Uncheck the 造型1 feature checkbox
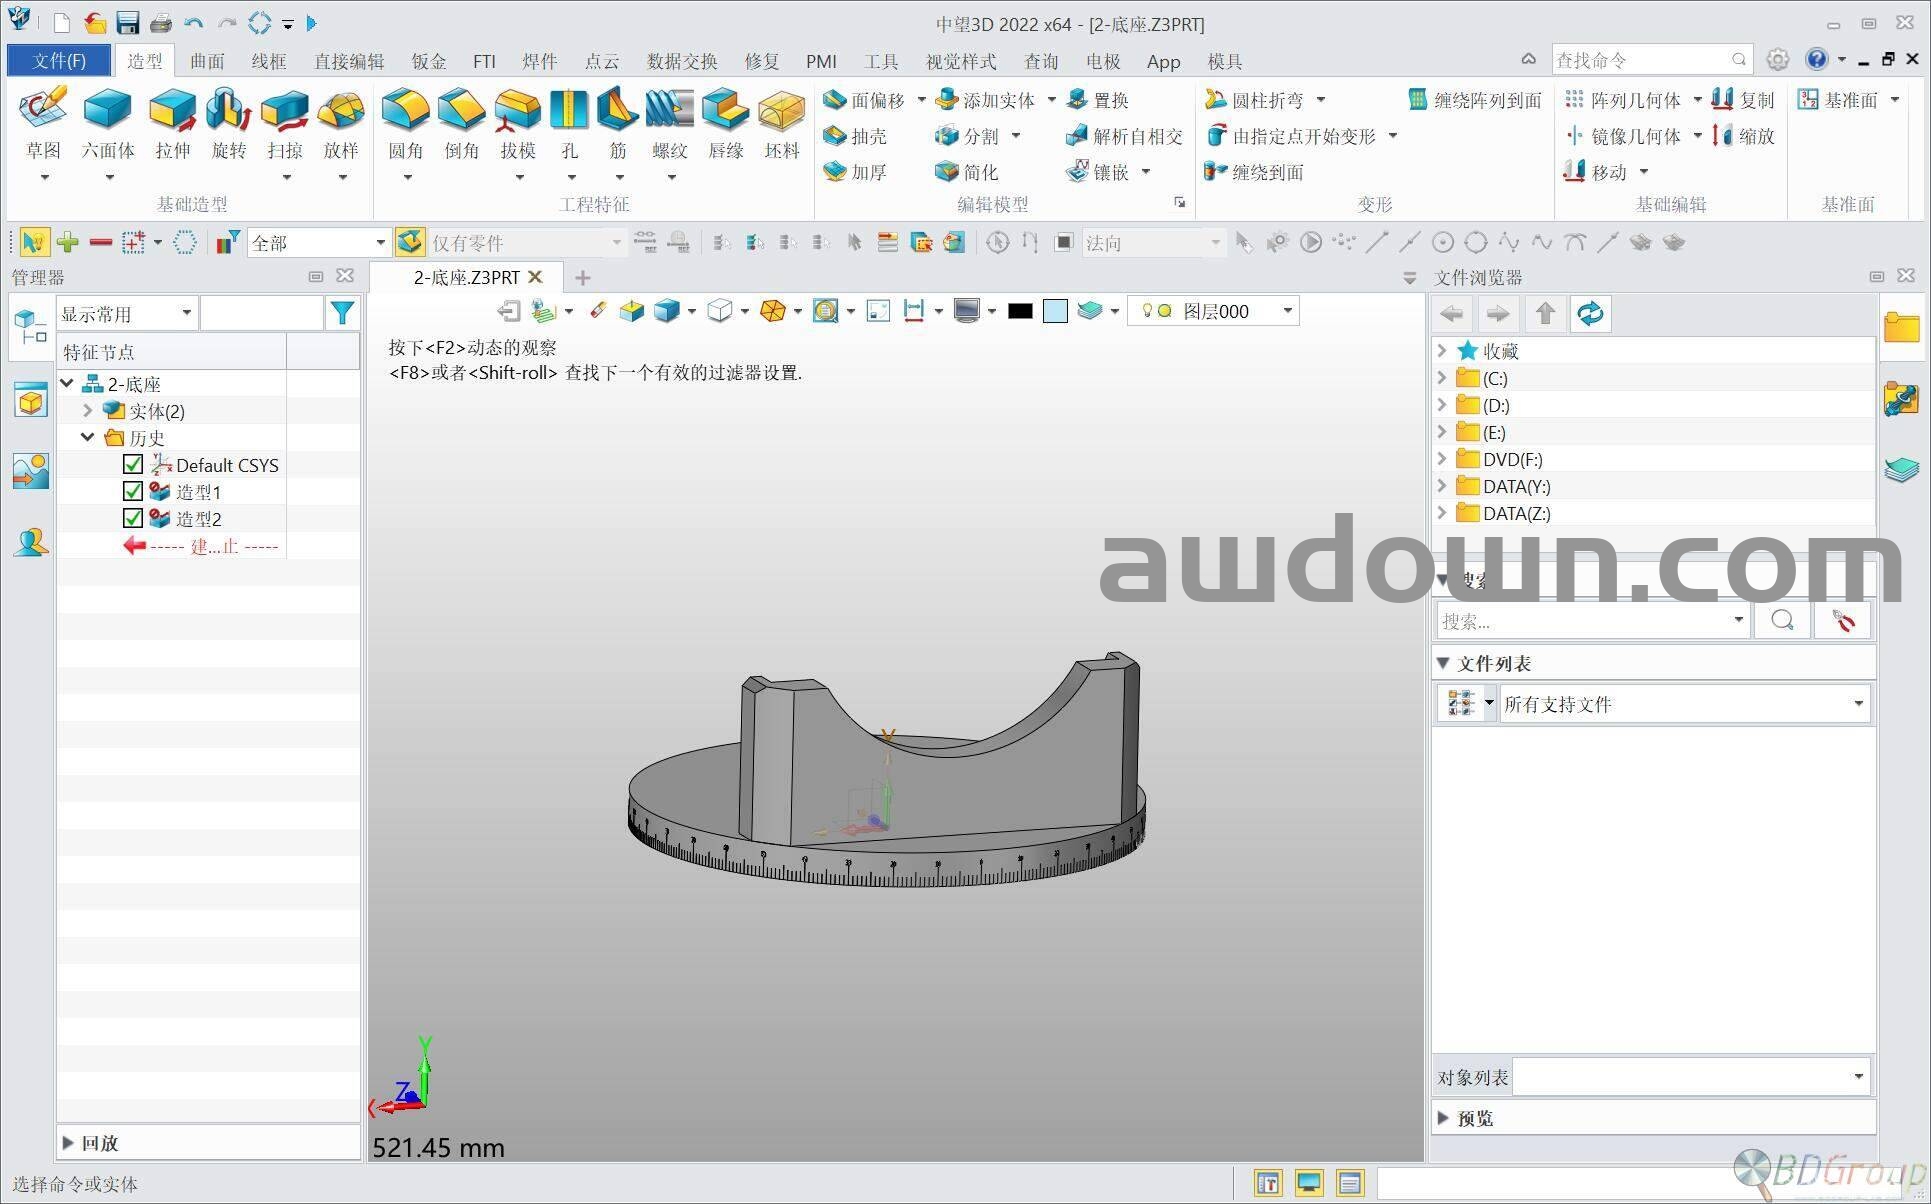The image size is (1931, 1204). [132, 491]
